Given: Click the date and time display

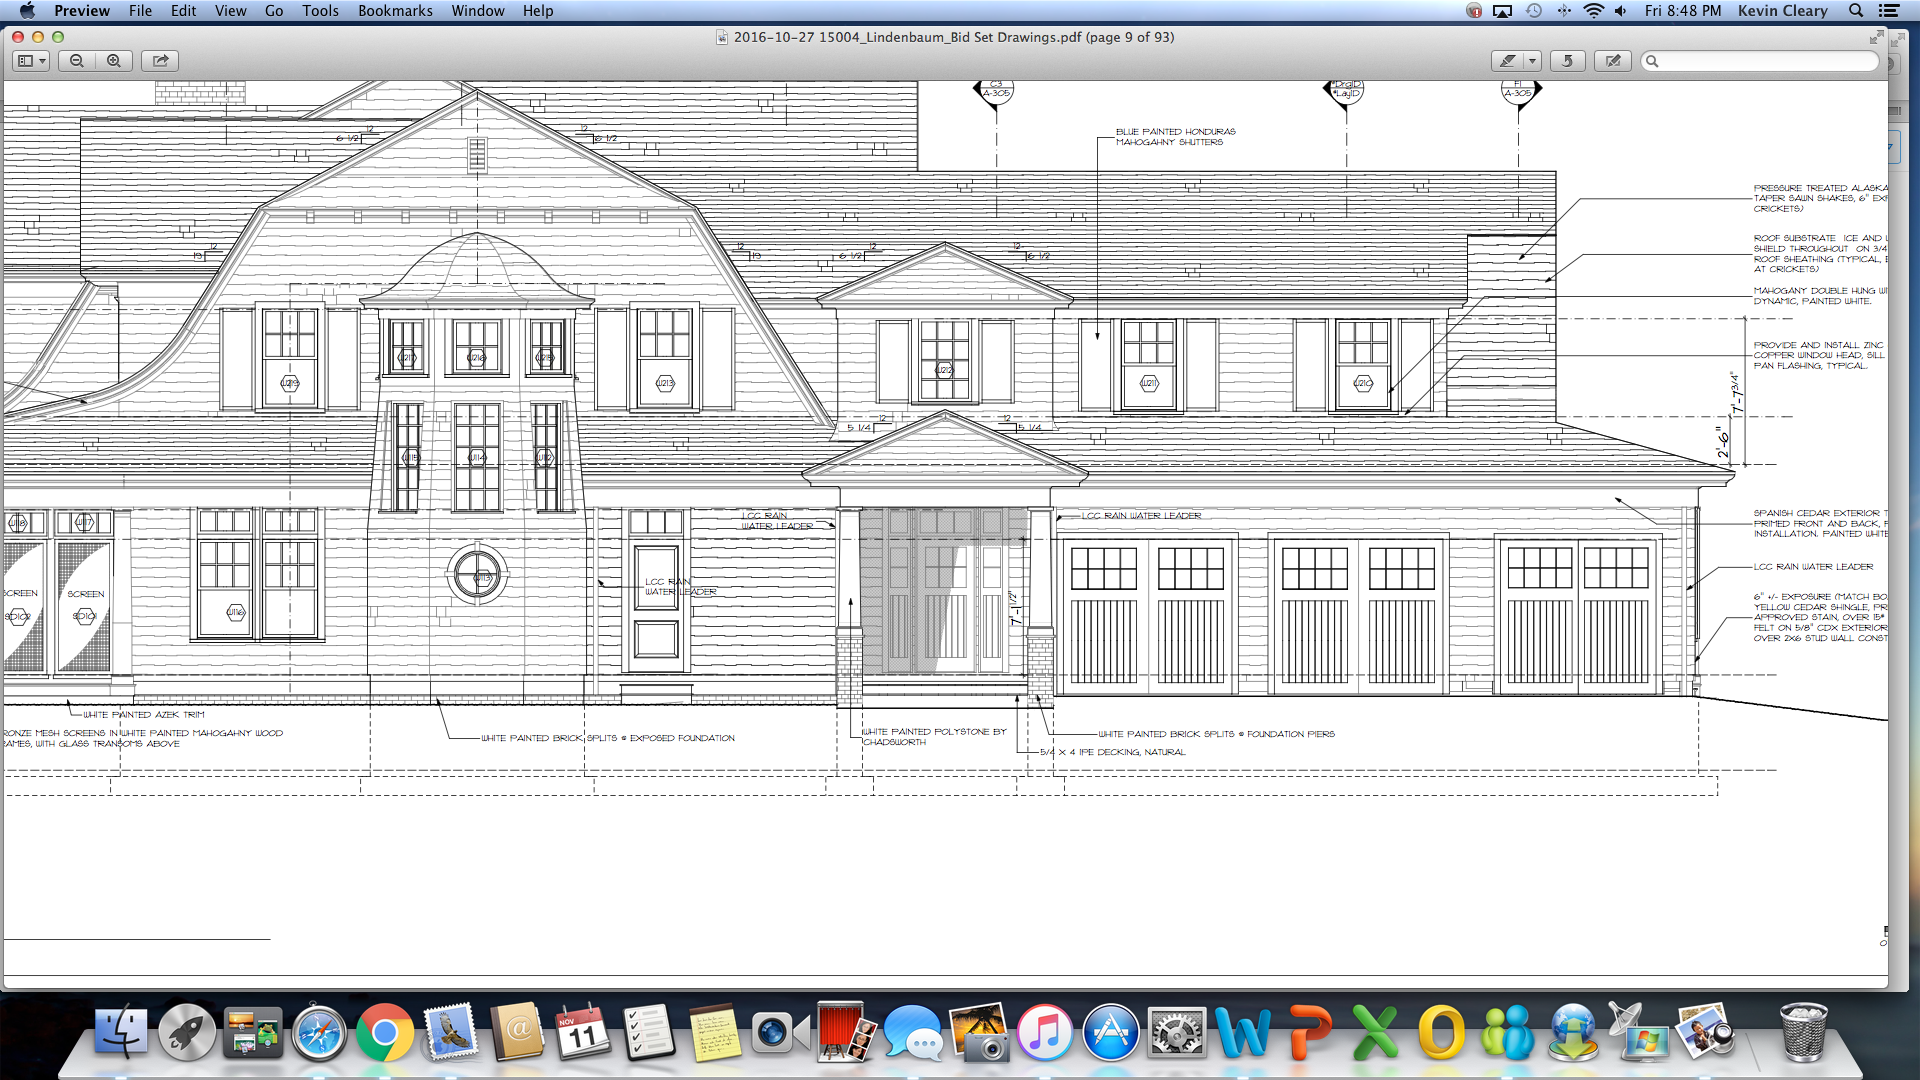Looking at the screenshot, I should (x=1683, y=11).
